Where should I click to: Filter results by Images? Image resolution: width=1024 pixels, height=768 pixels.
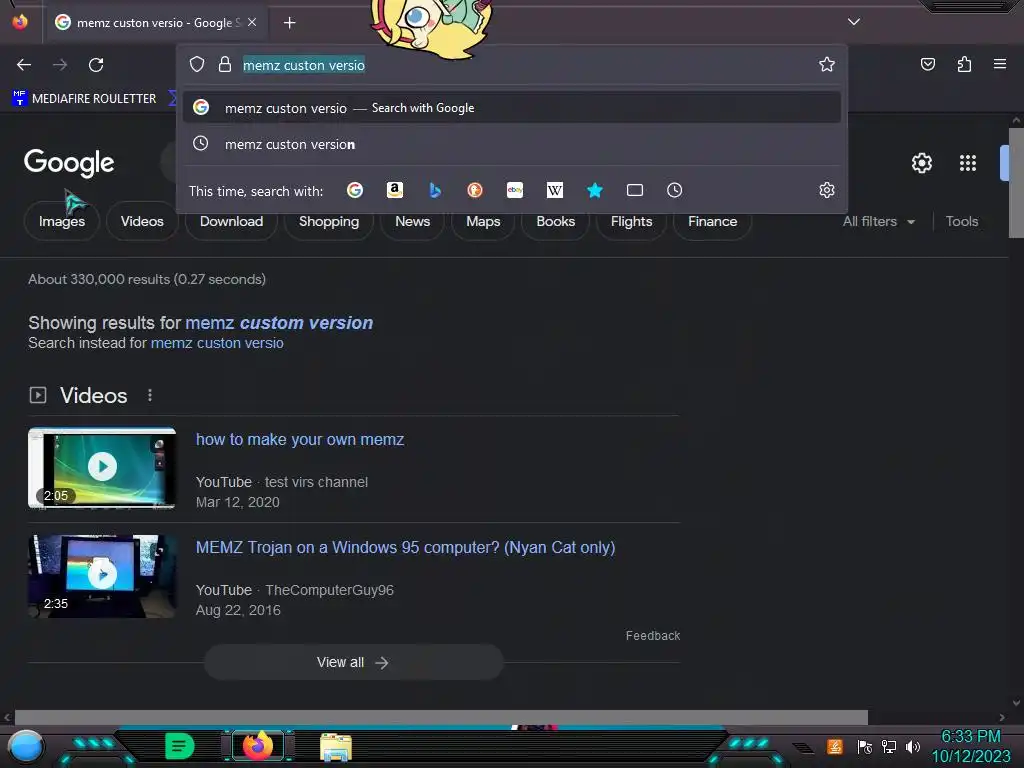(62, 221)
